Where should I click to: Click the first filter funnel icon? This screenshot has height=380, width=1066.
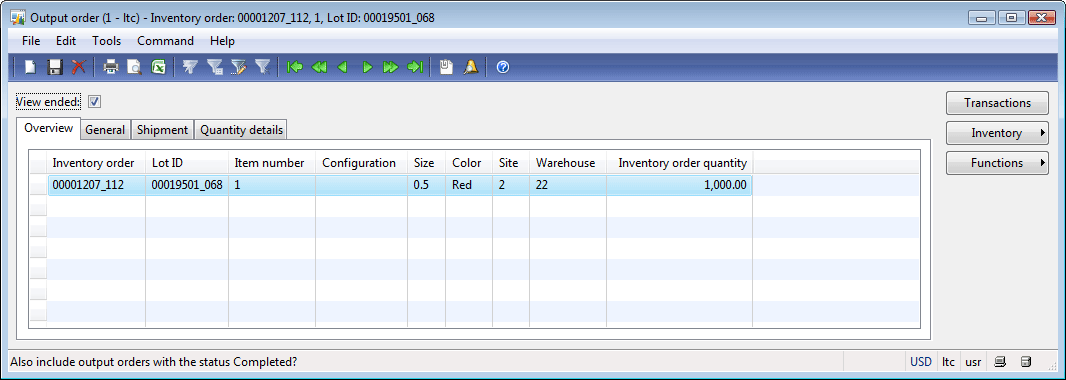point(190,67)
